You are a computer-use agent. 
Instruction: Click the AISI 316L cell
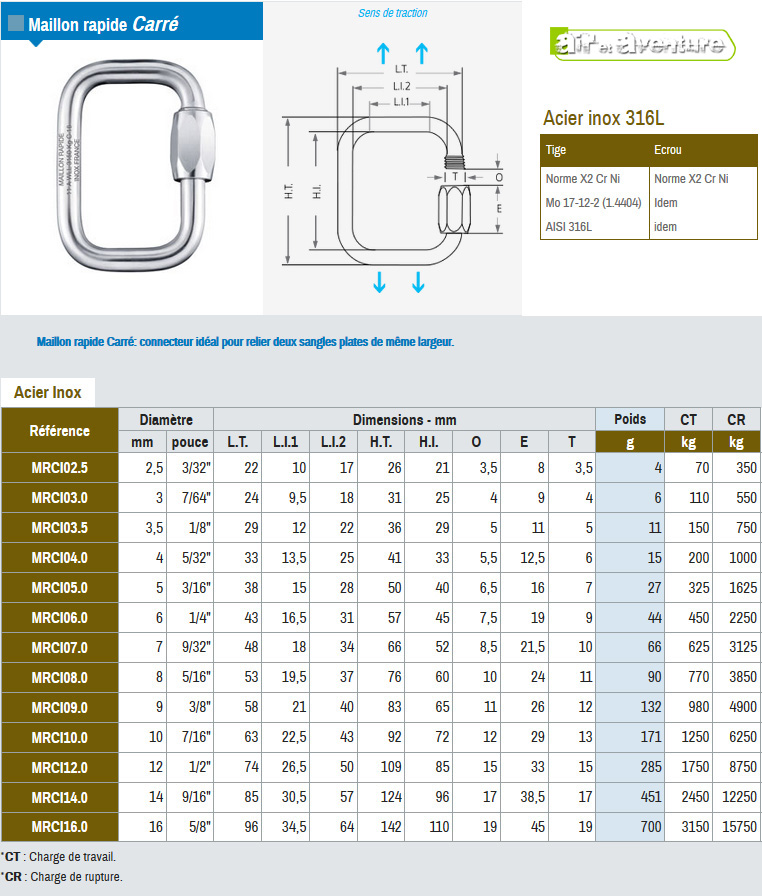click(568, 227)
